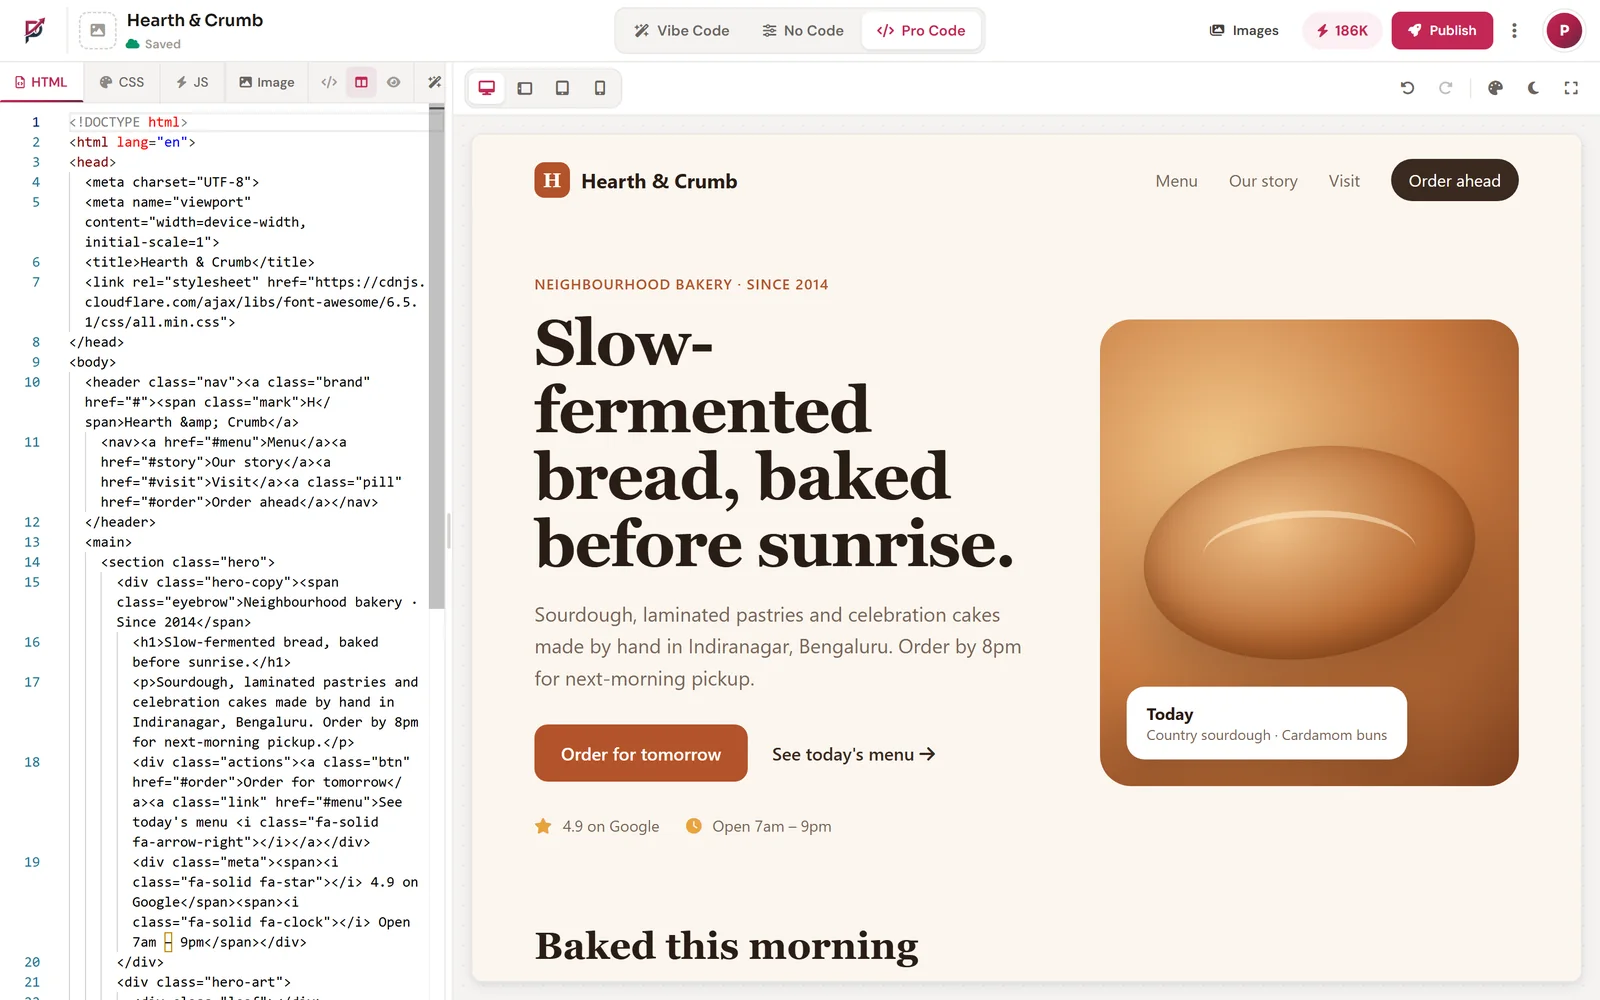Switch to Vibe Code mode
The height and width of the screenshot is (1000, 1600).
tap(682, 31)
